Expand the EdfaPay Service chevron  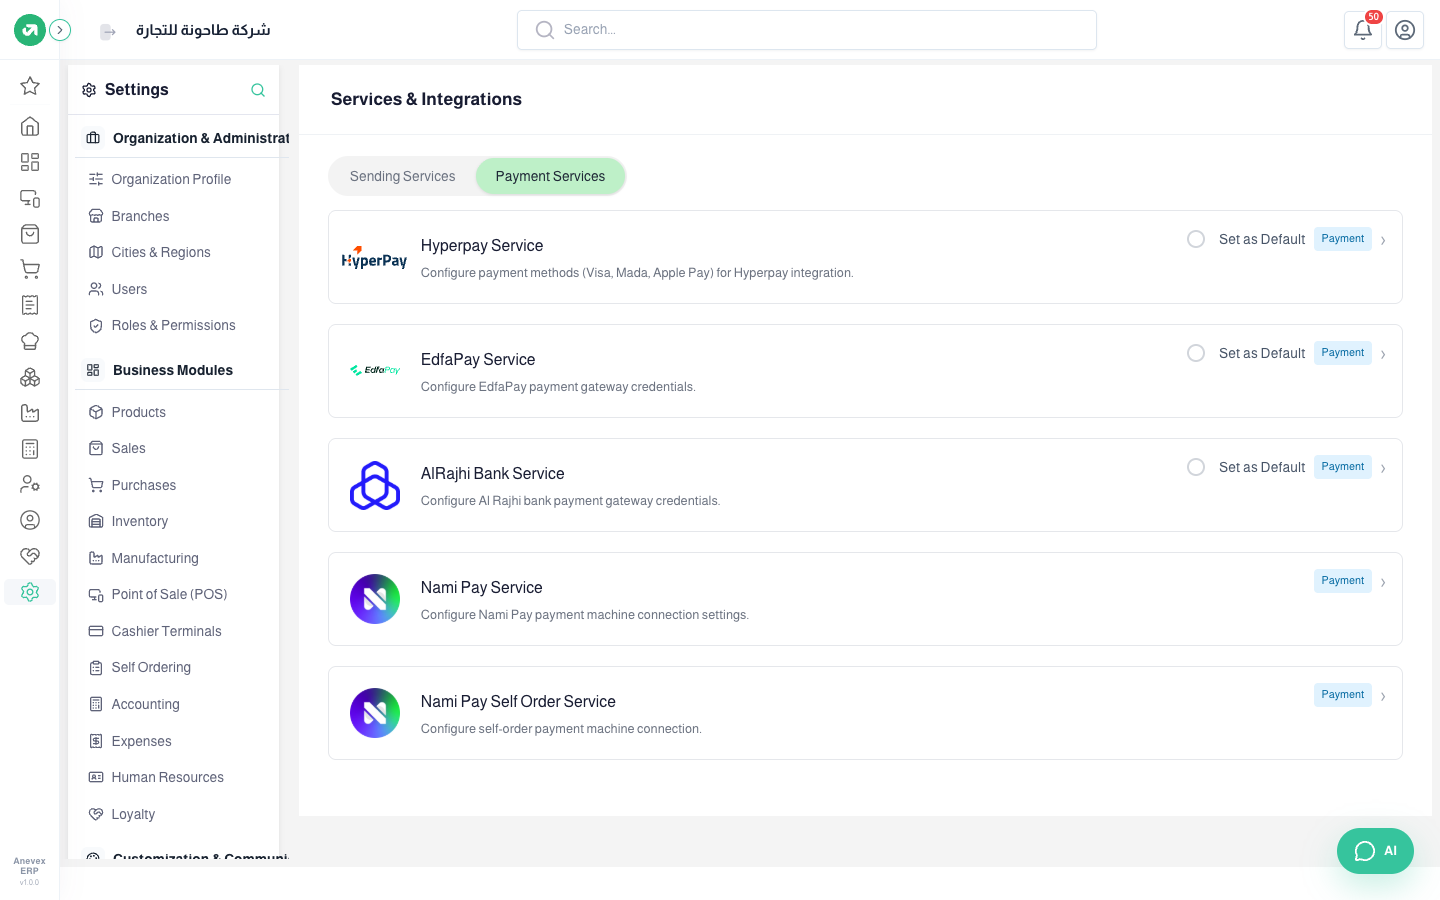[x=1383, y=354]
